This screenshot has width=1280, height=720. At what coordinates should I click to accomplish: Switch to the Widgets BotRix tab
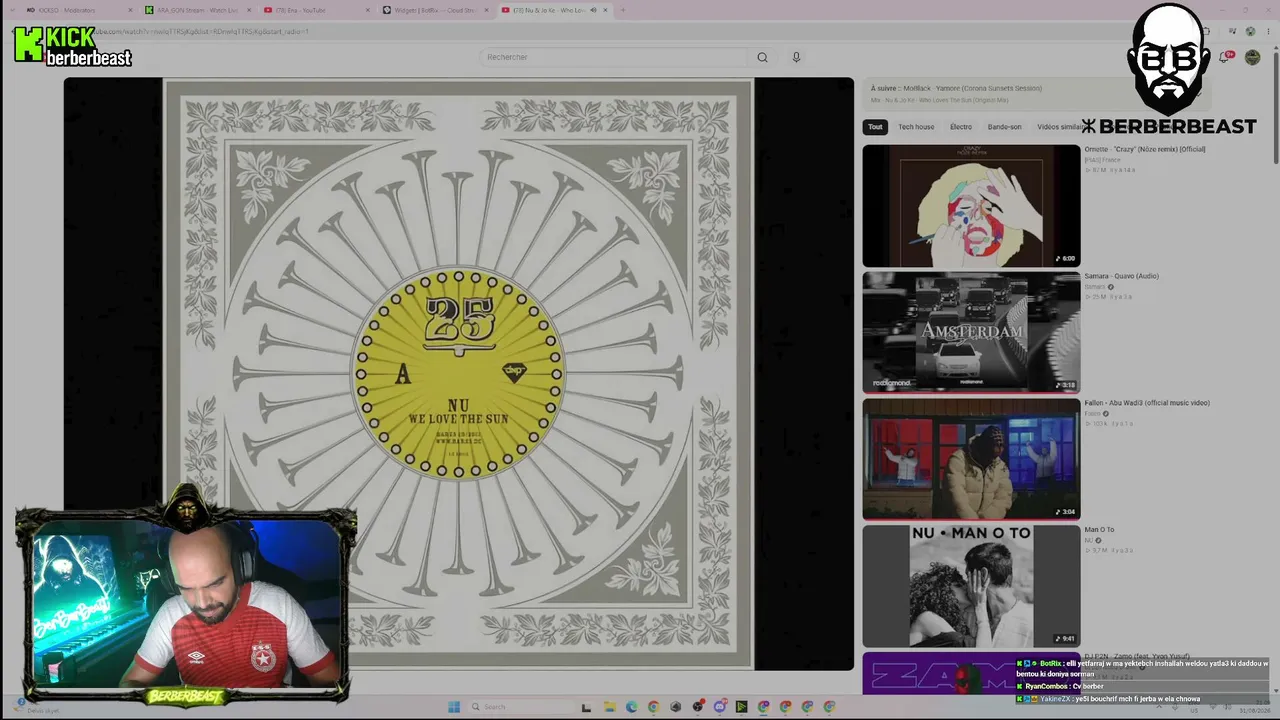tap(436, 10)
